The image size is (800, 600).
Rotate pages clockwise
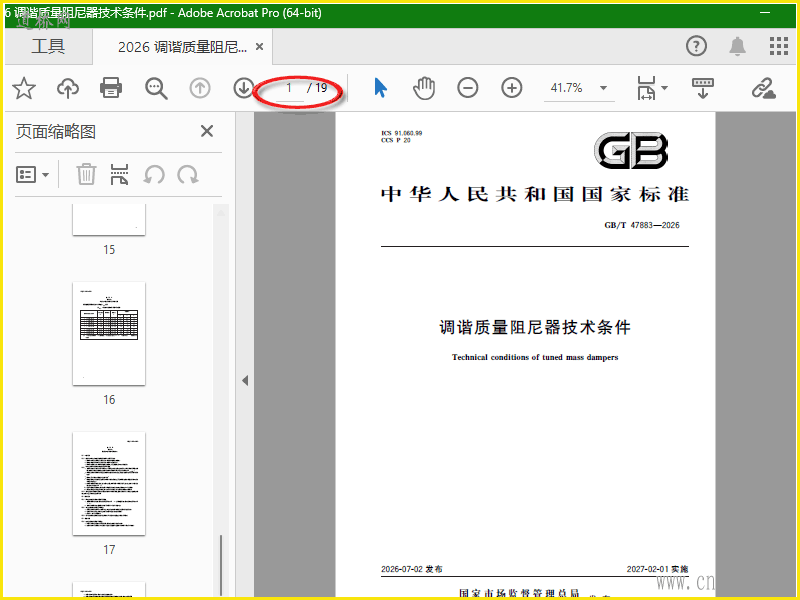coord(188,174)
